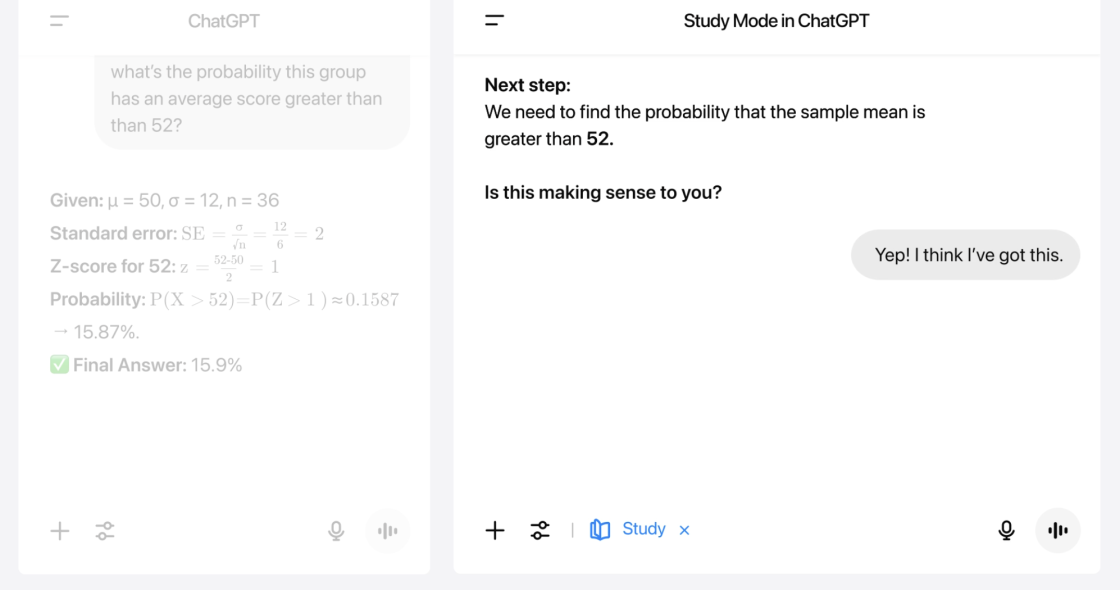Remove Study mode with the x

tap(684, 530)
